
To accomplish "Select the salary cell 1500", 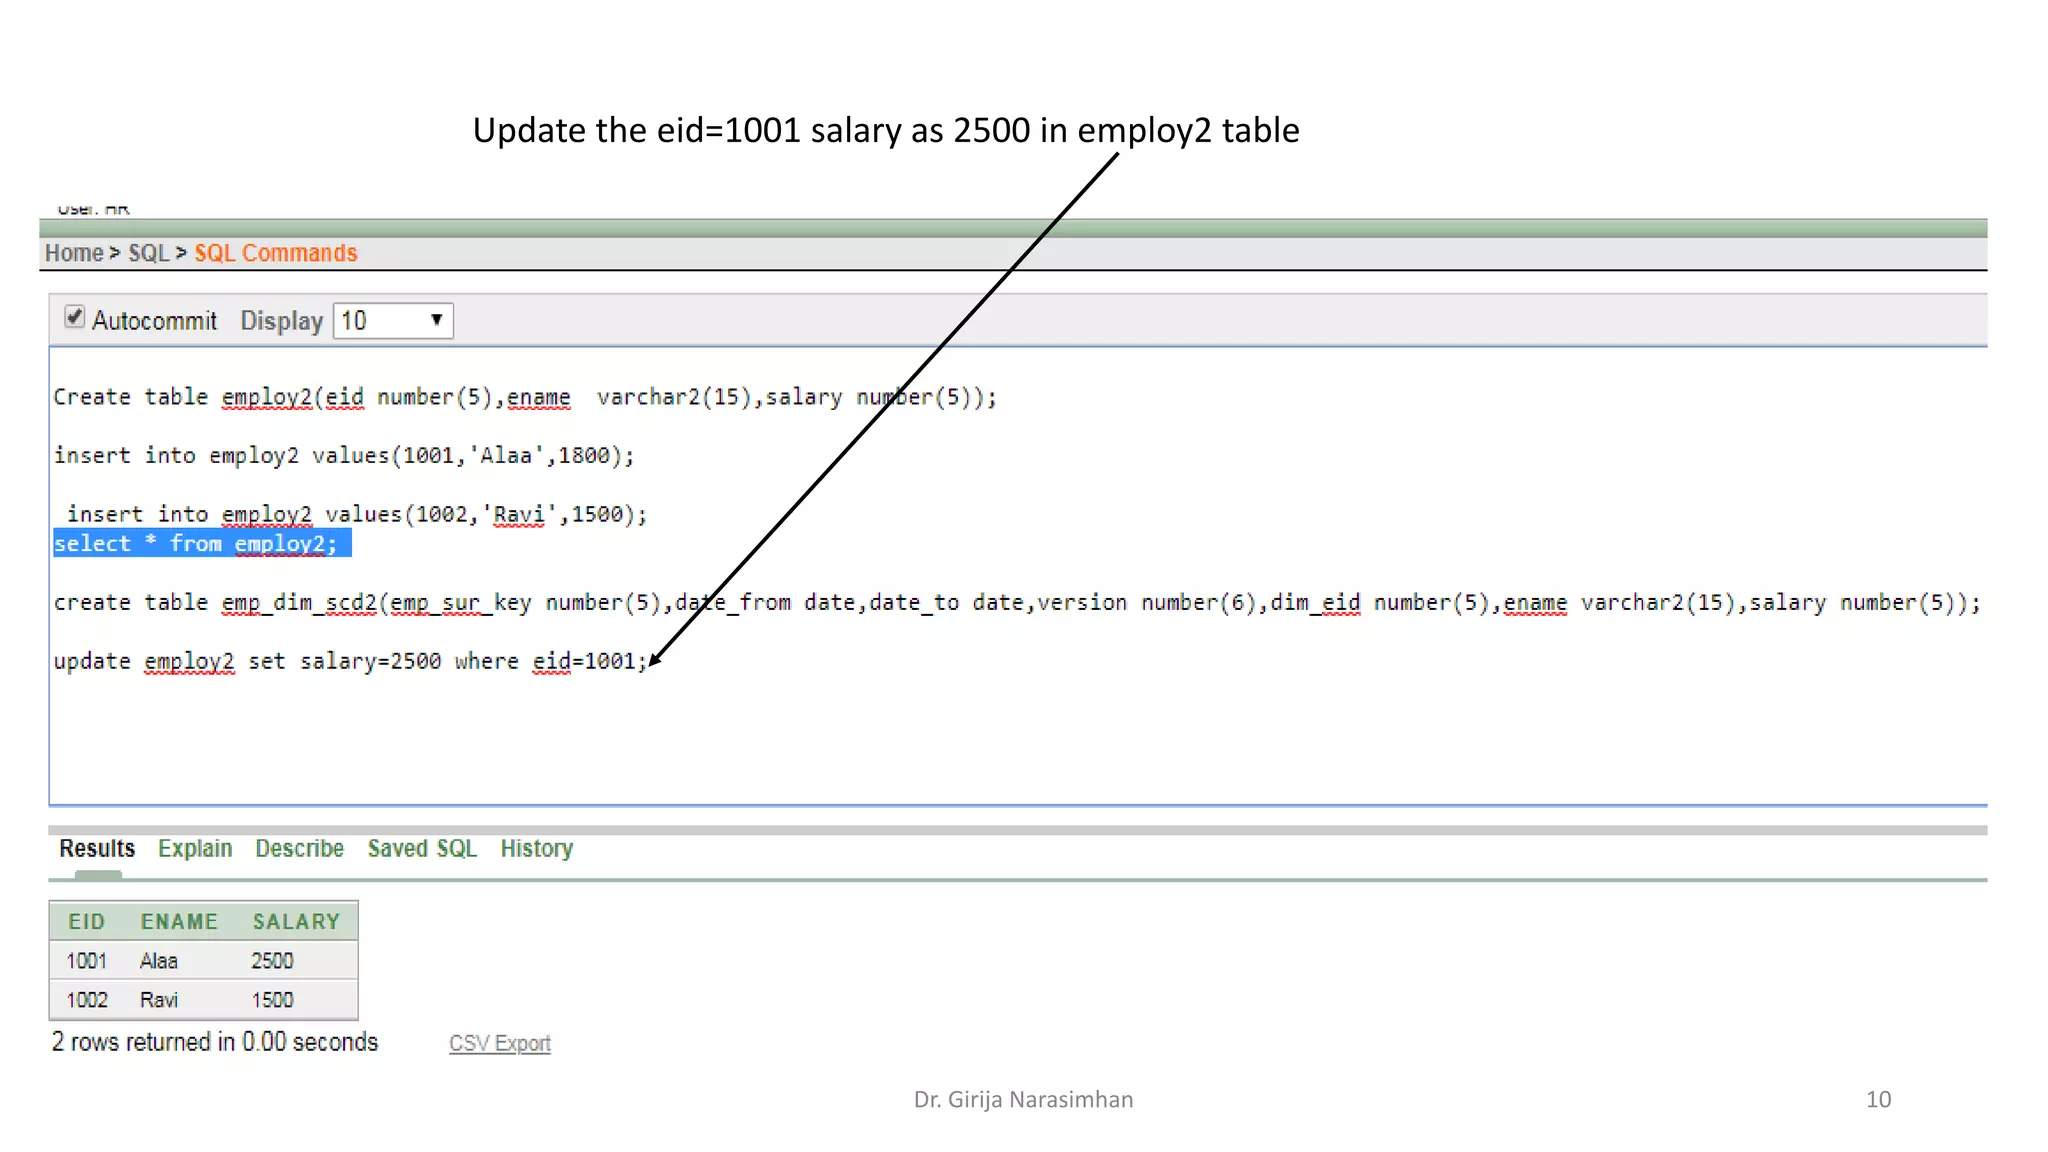I will coord(272,1000).
